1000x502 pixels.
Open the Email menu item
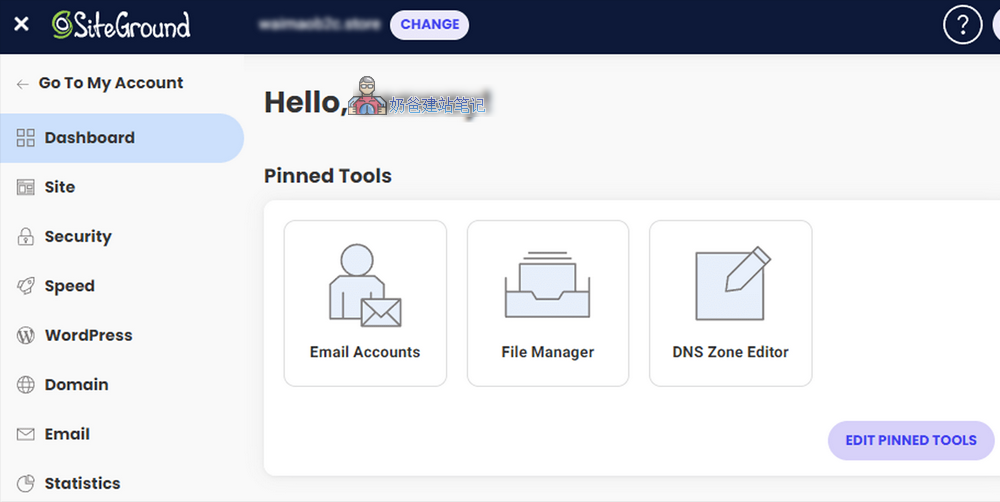(67, 434)
